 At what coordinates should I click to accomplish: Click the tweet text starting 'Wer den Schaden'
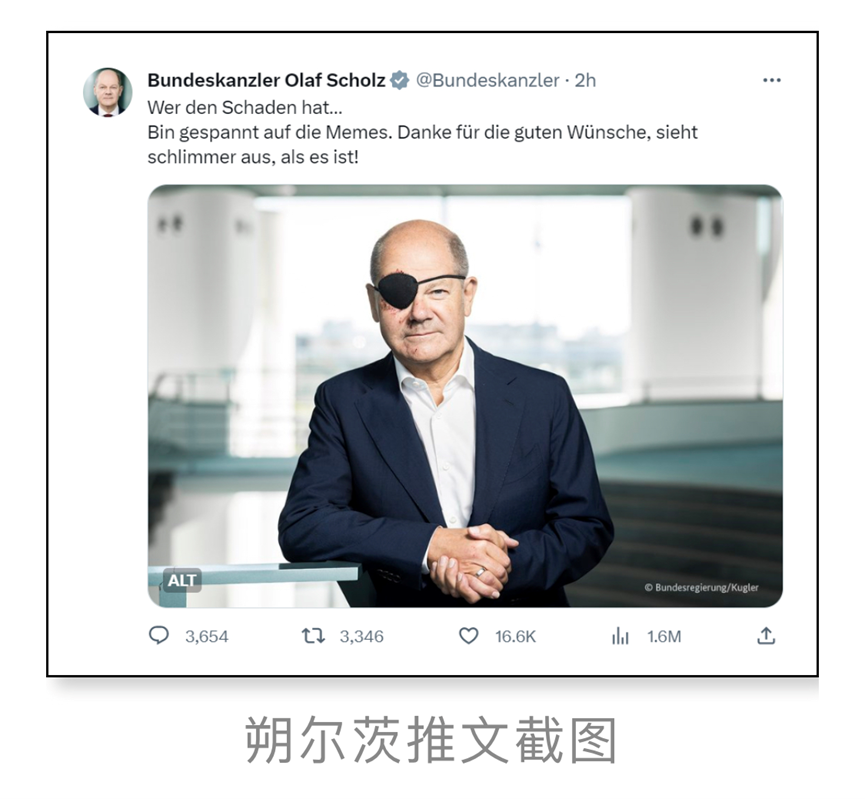(423, 132)
